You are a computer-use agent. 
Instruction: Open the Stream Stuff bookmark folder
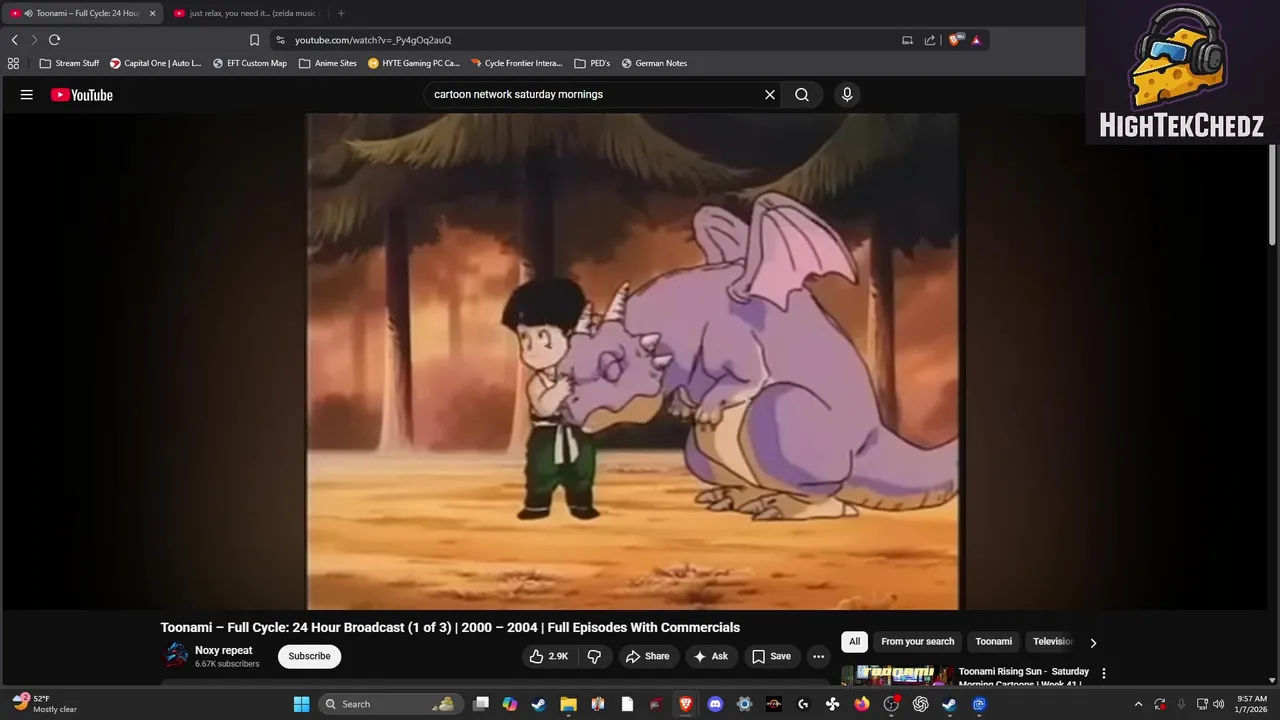69,63
